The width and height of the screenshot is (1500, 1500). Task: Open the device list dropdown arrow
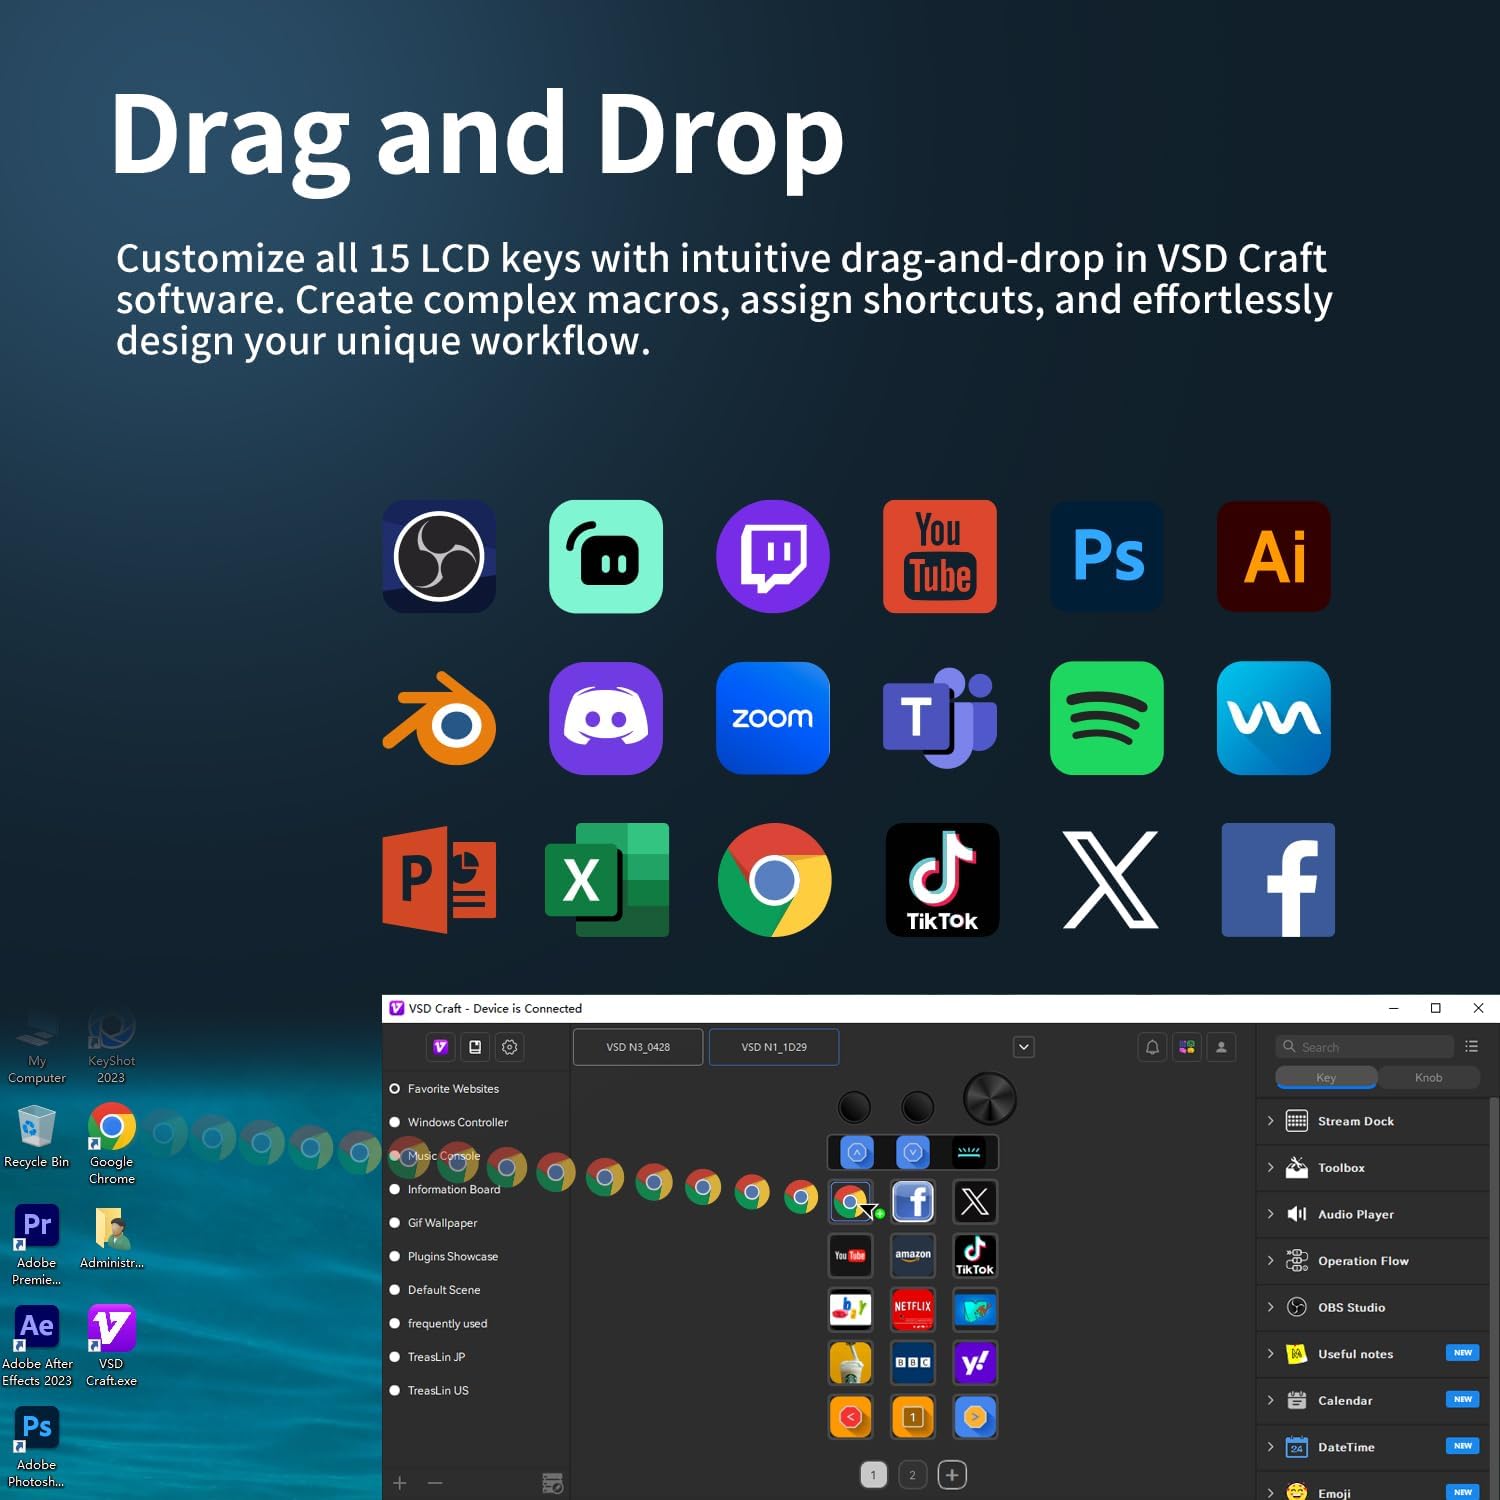point(1024,1047)
